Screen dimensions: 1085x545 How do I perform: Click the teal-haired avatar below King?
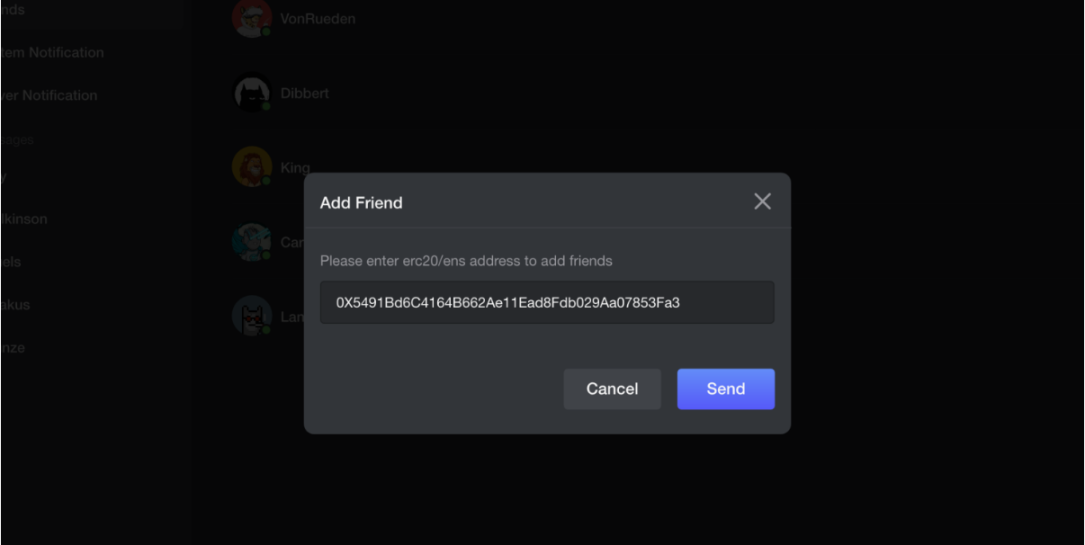pos(251,241)
